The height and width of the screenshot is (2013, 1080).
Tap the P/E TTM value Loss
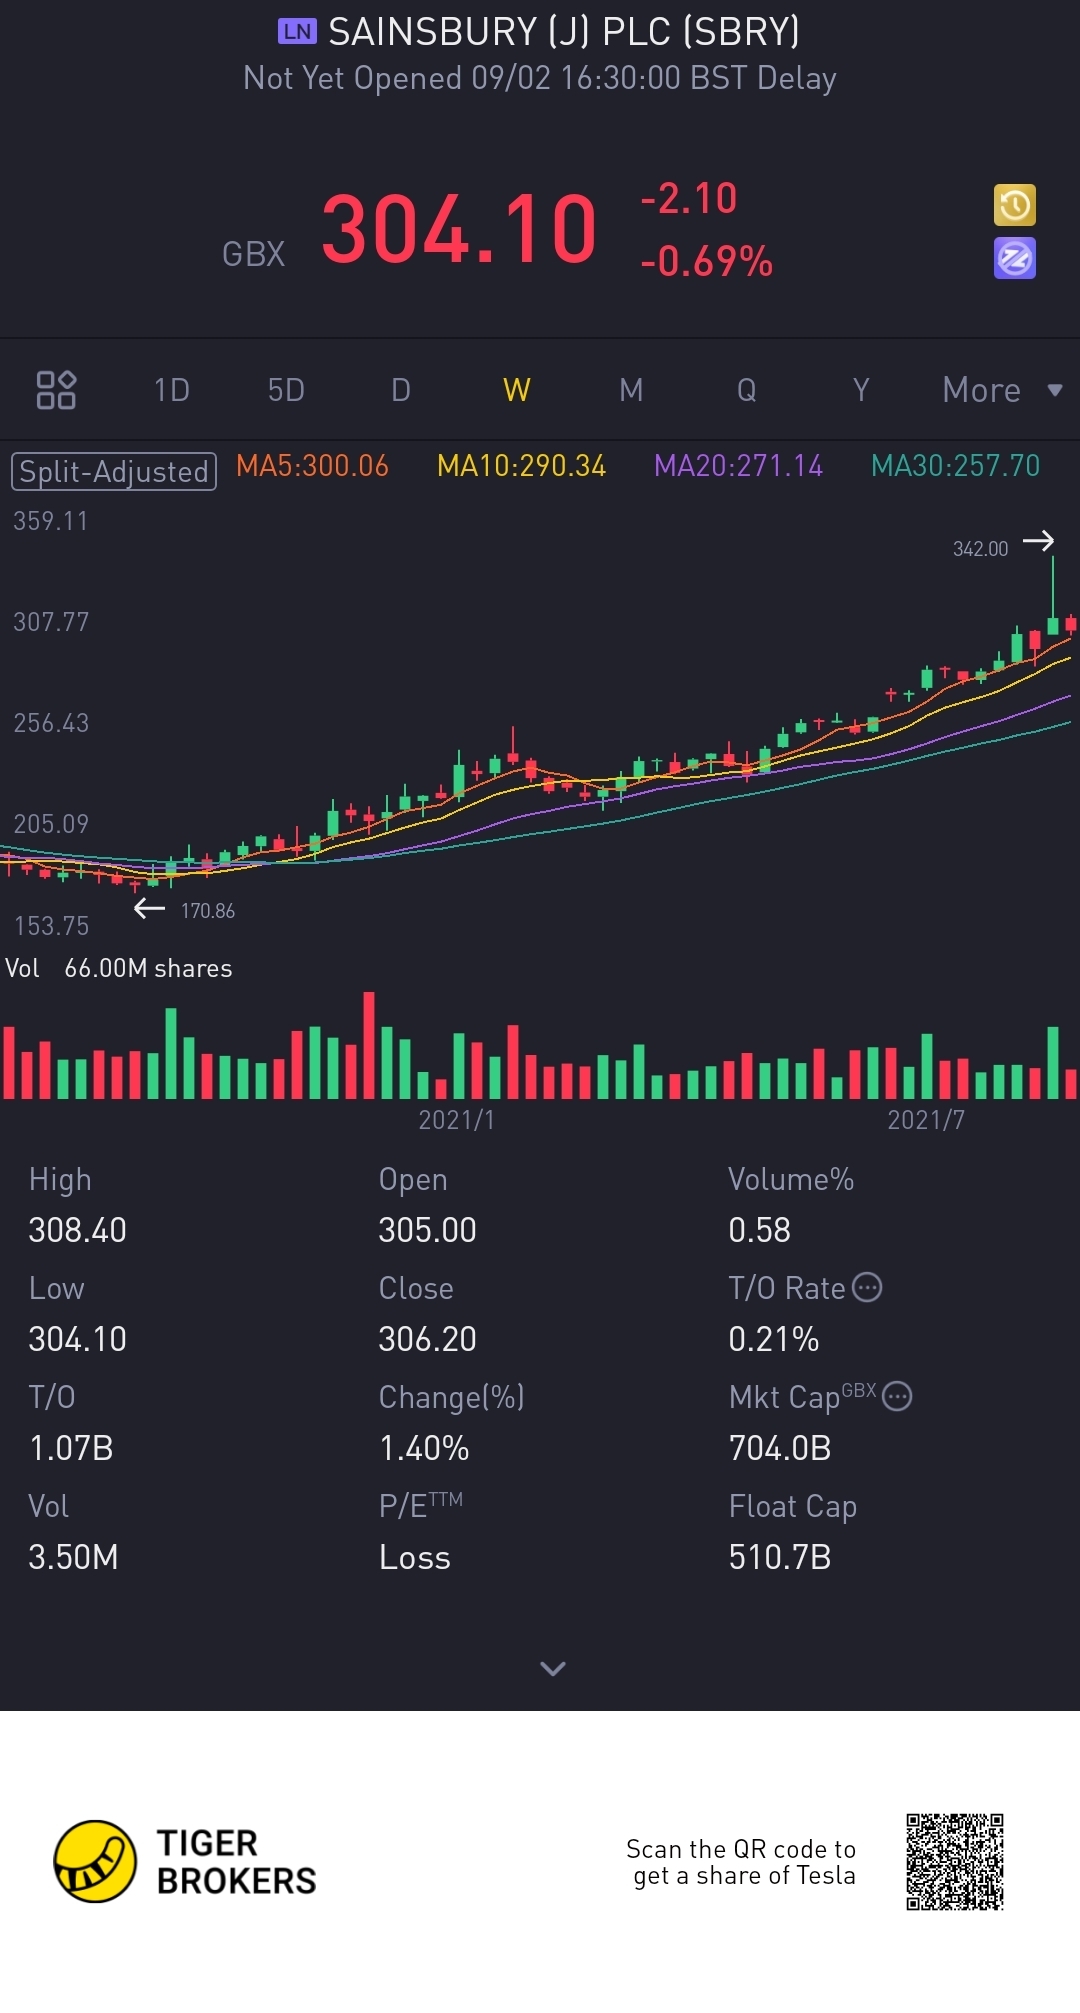pos(414,1557)
